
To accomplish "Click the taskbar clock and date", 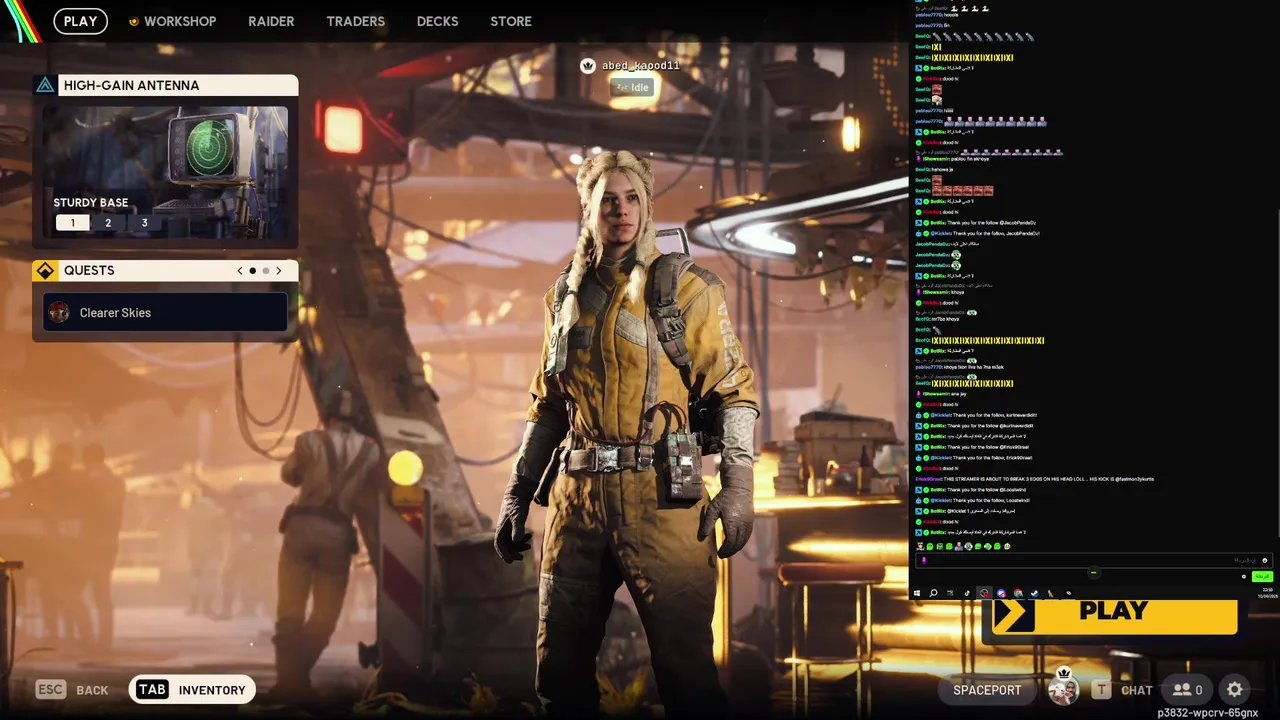I will coord(1267,593).
